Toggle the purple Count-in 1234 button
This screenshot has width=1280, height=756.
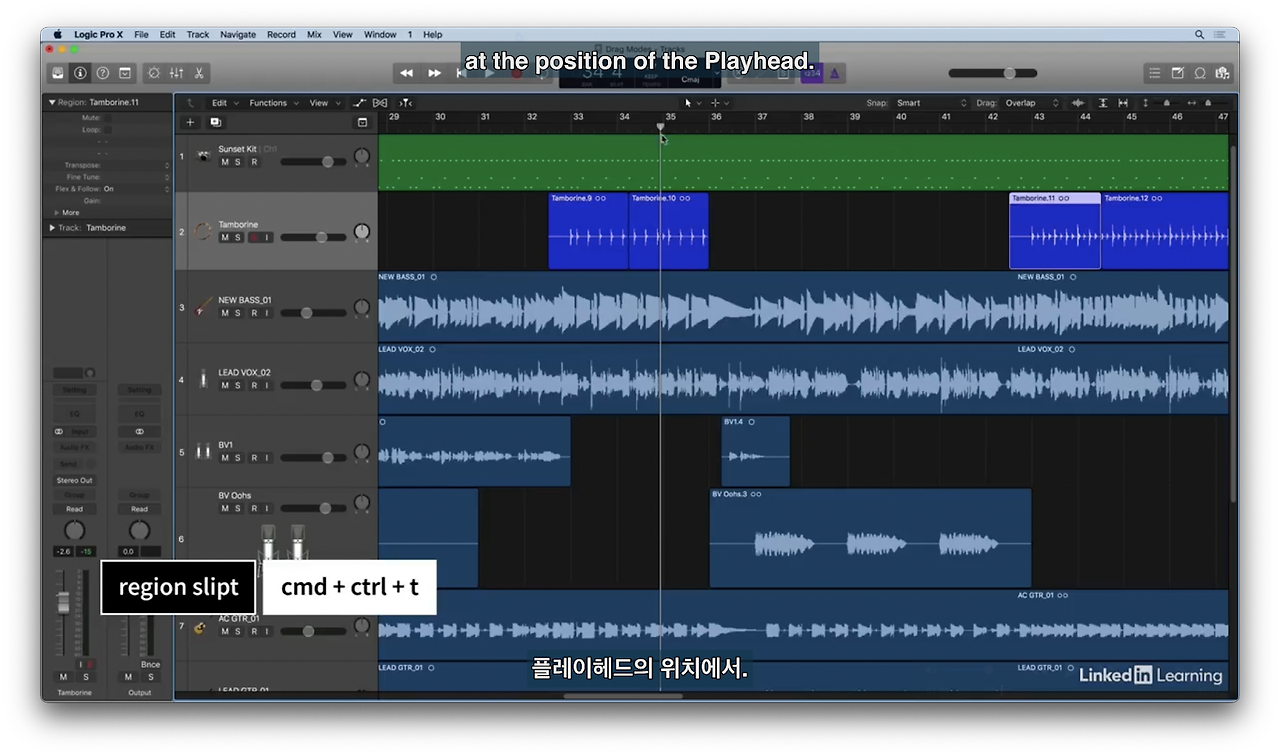point(812,73)
